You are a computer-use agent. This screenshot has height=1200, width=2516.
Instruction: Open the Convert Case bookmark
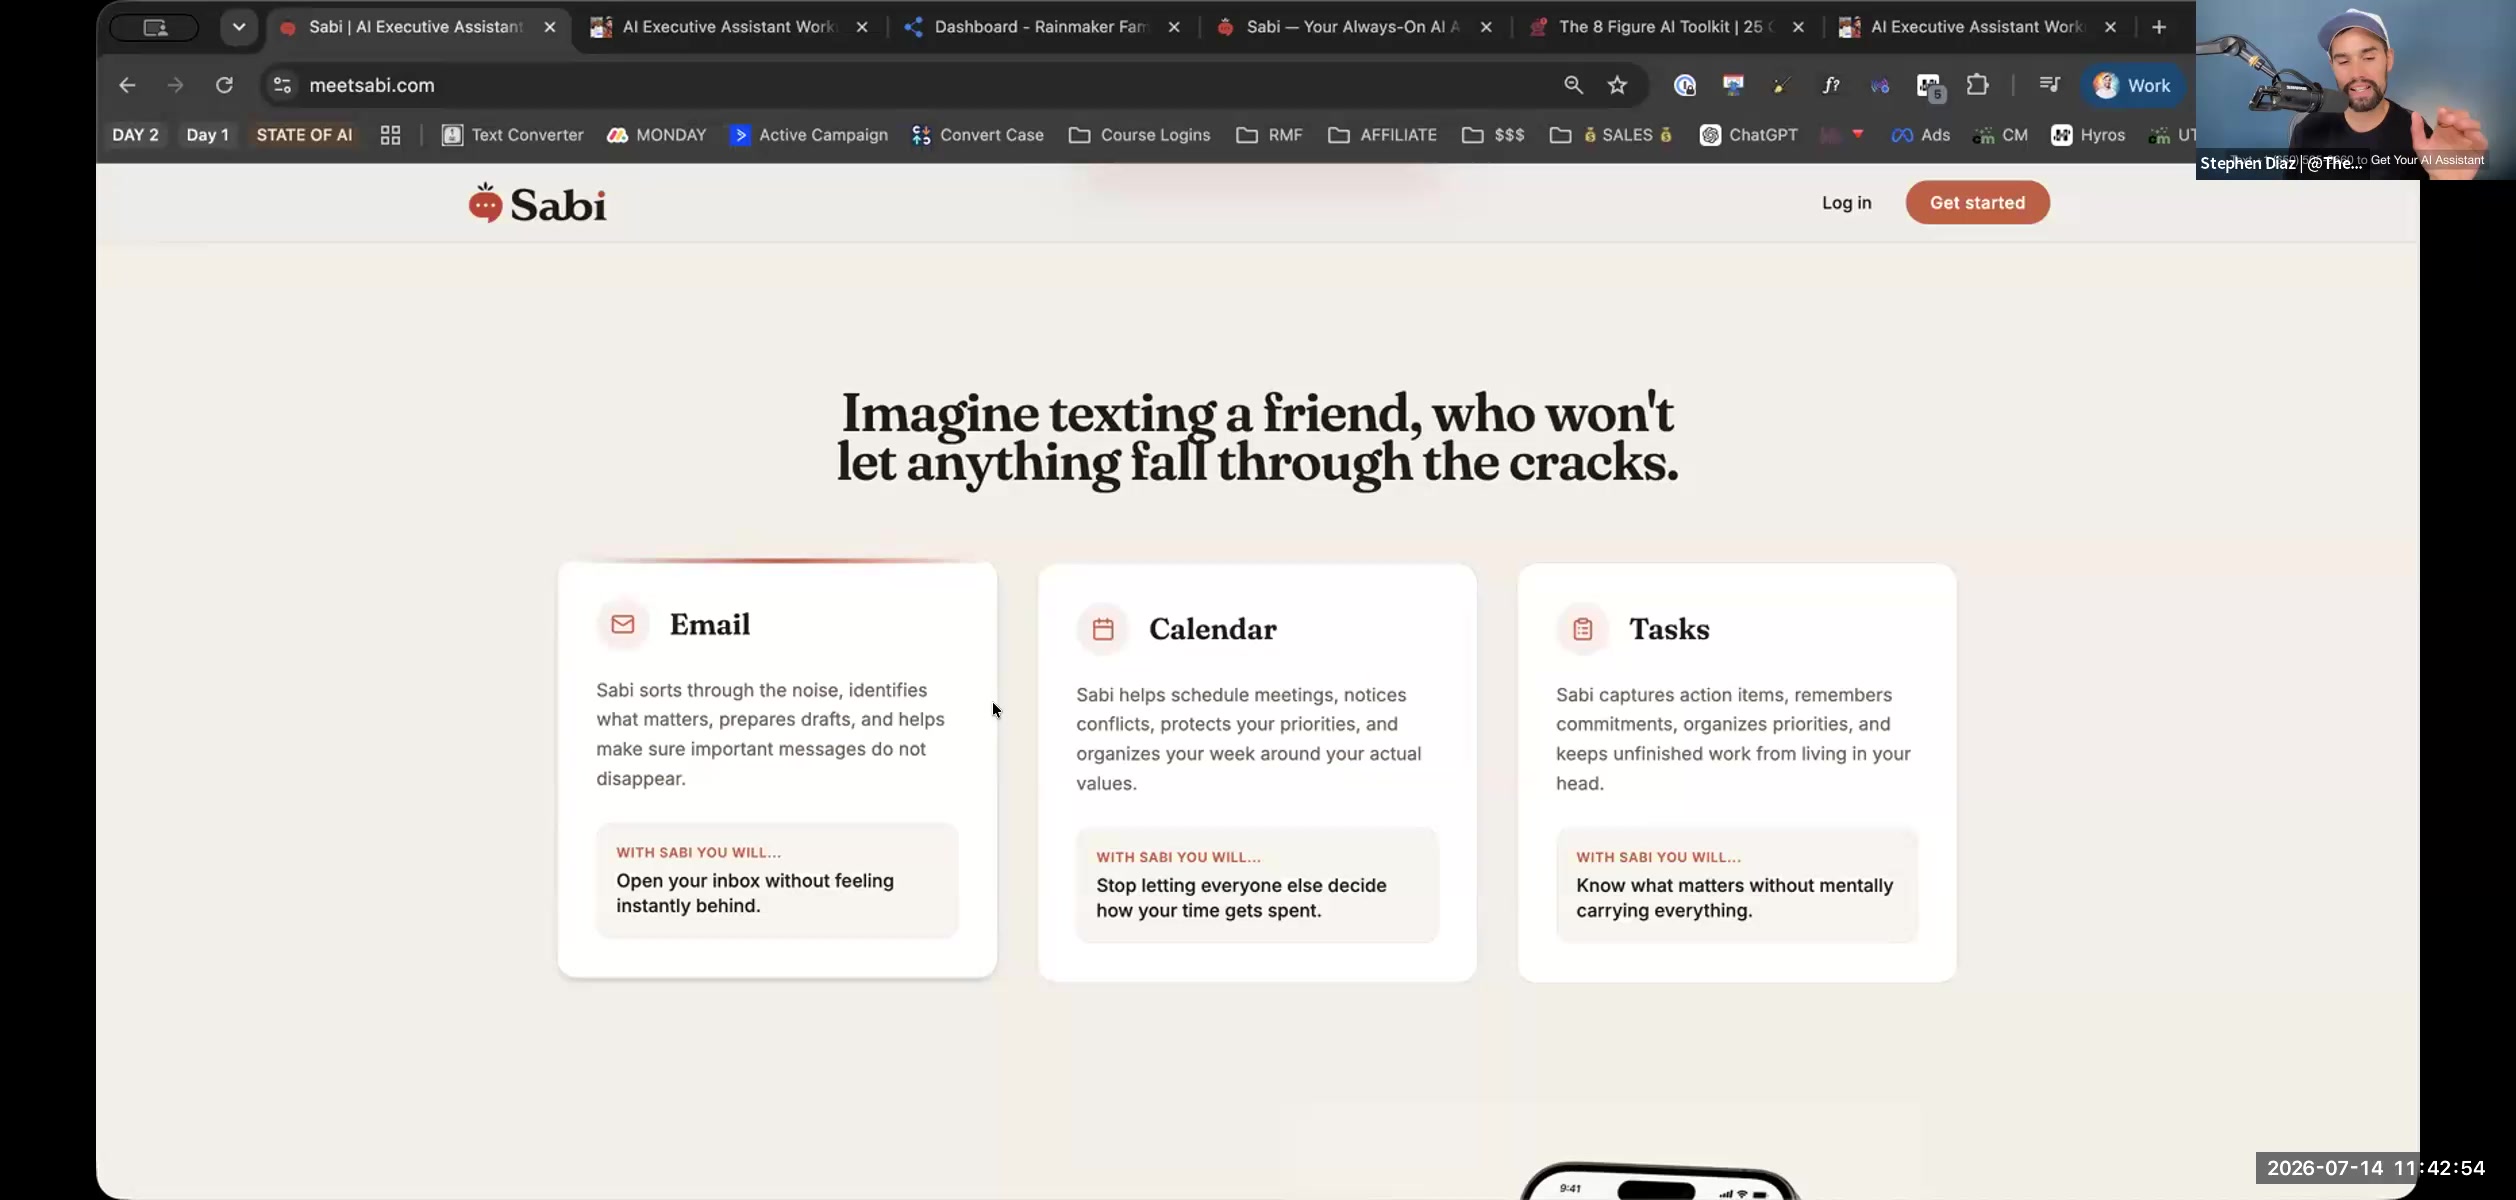click(978, 135)
